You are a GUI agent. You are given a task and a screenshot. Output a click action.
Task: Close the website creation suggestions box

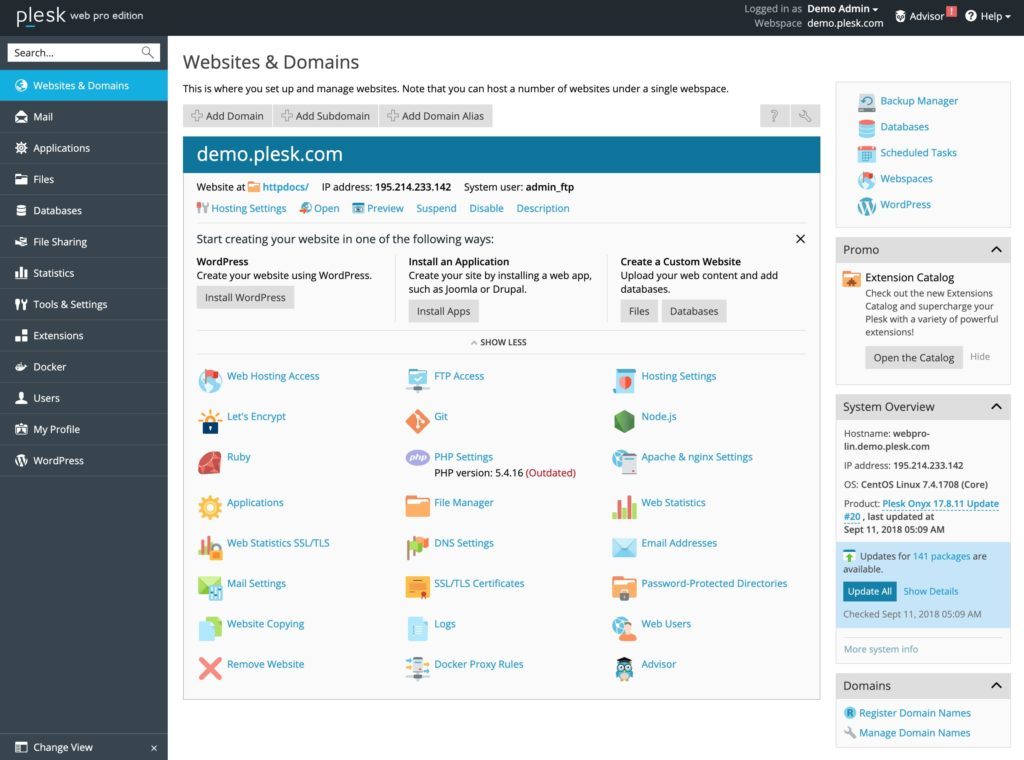tap(800, 239)
